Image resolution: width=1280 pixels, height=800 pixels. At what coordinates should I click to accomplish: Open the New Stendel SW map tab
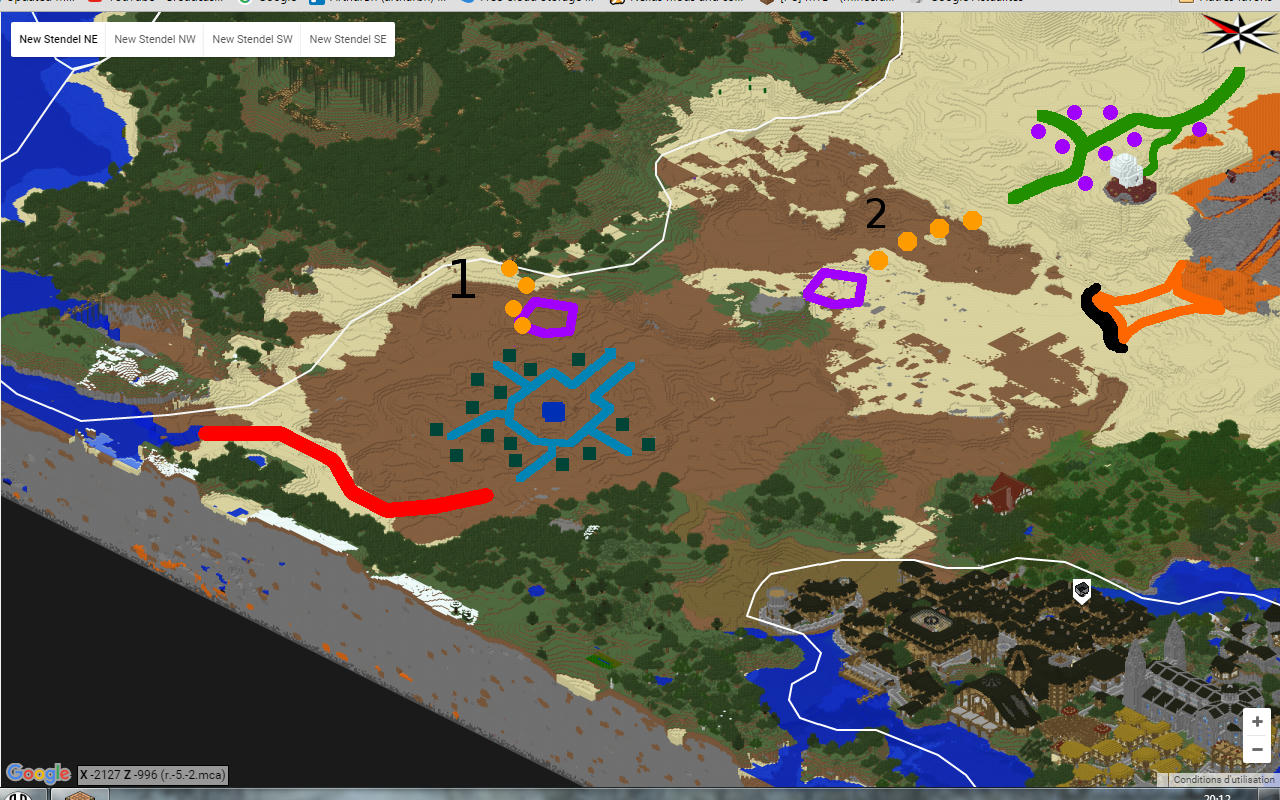pos(252,40)
